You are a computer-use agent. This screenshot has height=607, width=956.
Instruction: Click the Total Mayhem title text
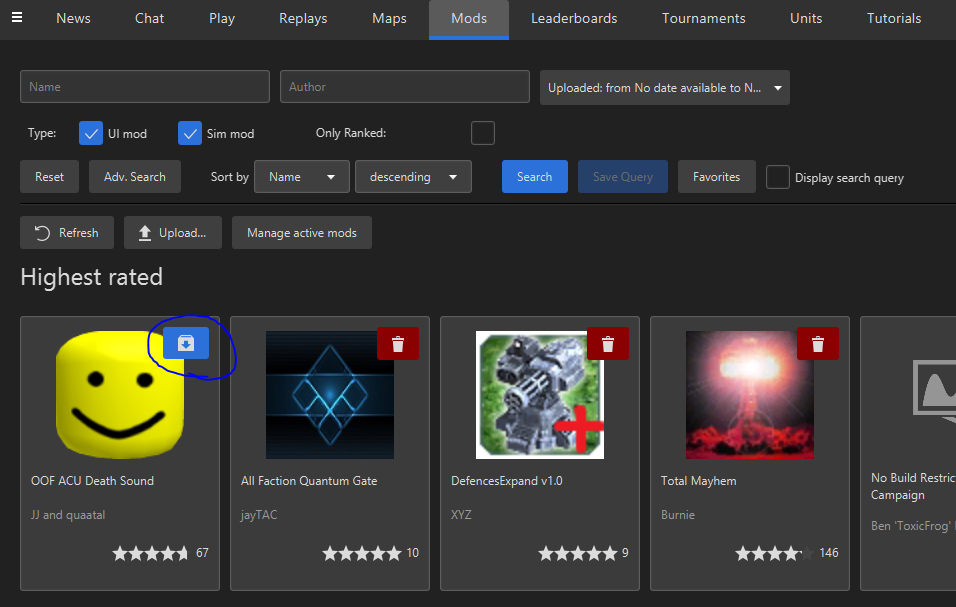click(699, 481)
